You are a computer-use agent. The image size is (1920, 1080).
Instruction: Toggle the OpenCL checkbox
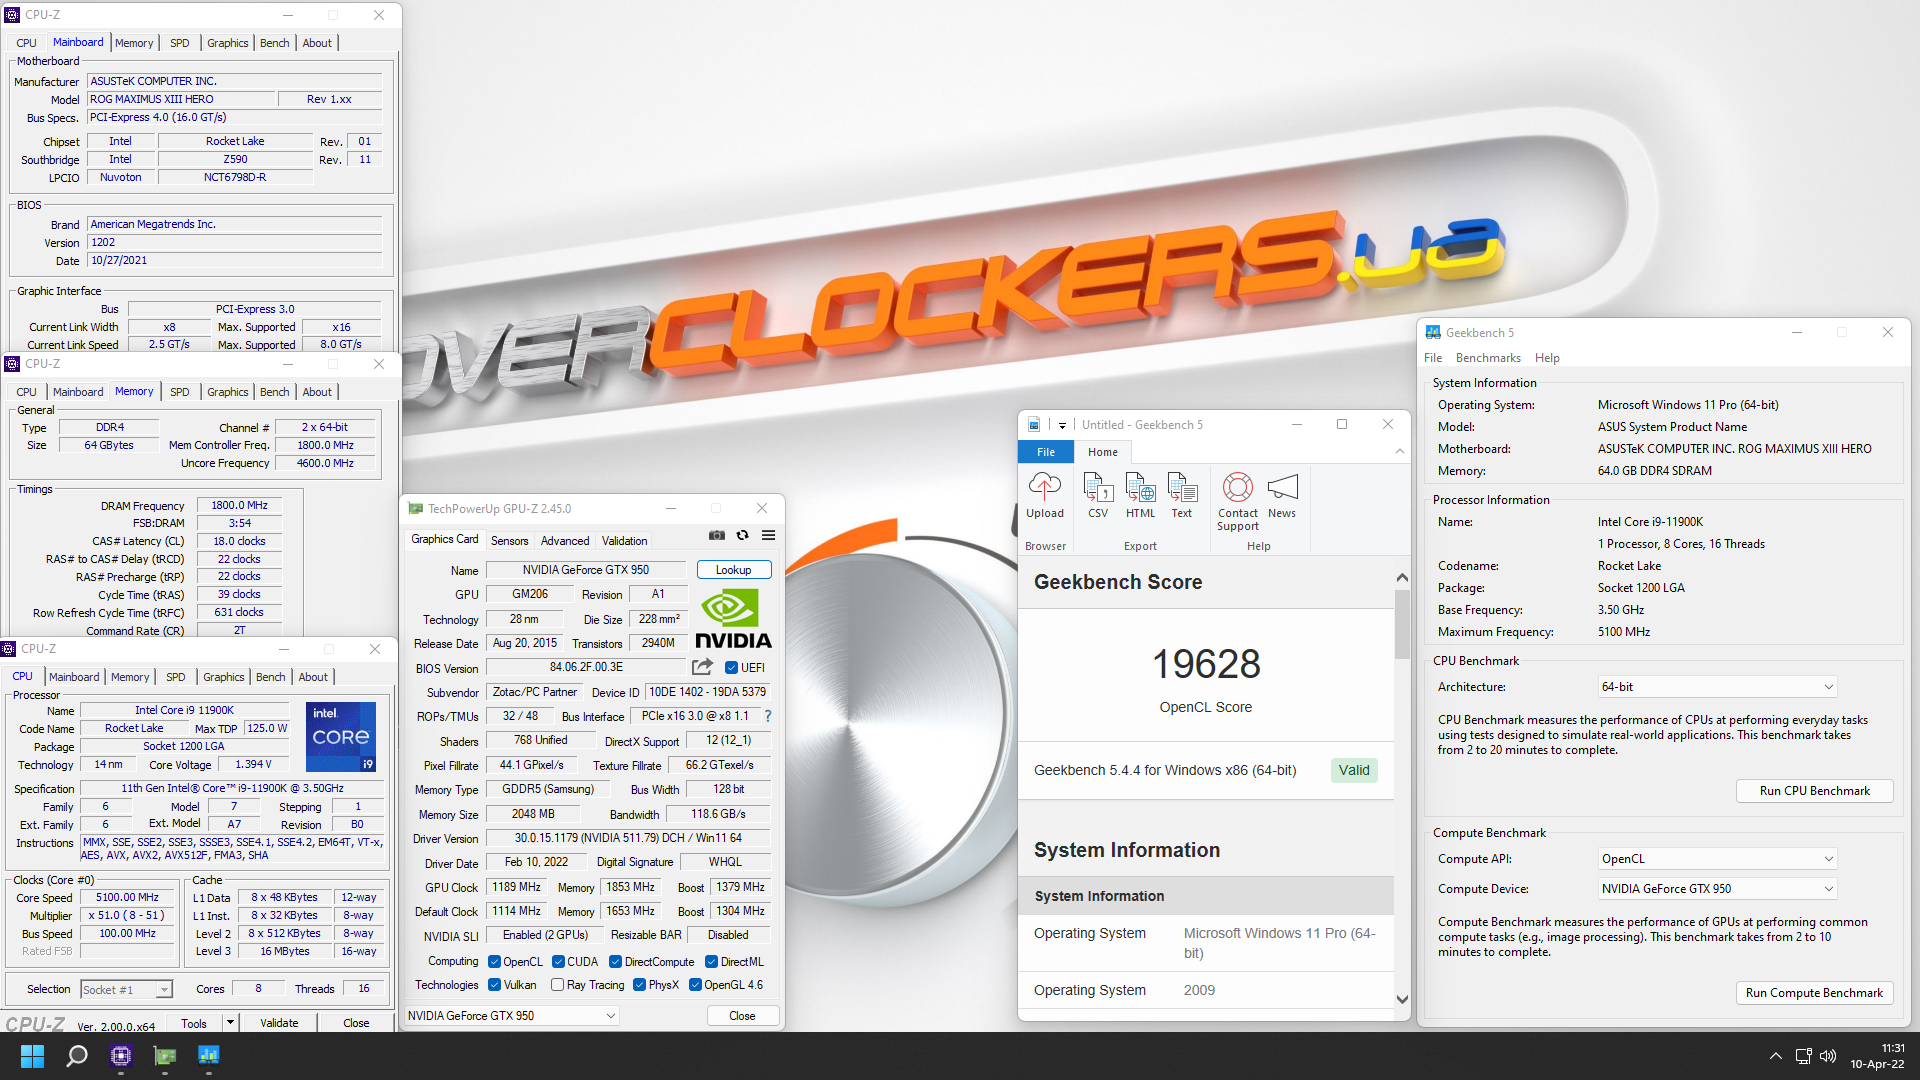[x=494, y=962]
